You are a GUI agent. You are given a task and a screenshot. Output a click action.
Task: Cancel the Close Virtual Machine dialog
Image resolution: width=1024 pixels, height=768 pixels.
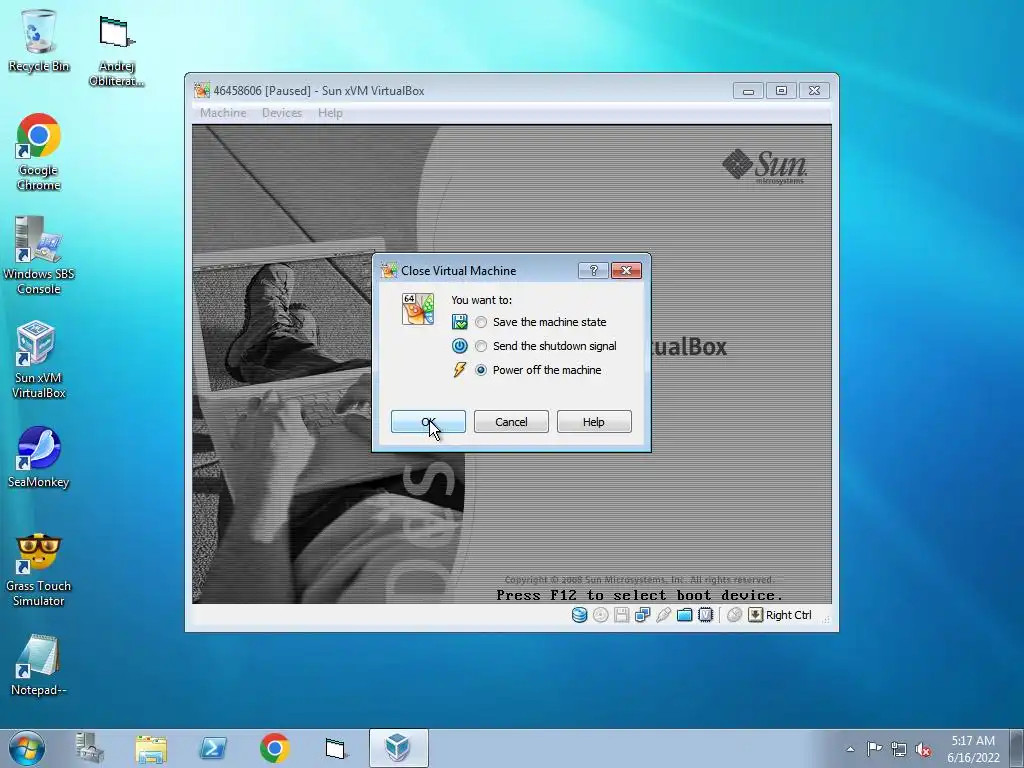coord(511,422)
